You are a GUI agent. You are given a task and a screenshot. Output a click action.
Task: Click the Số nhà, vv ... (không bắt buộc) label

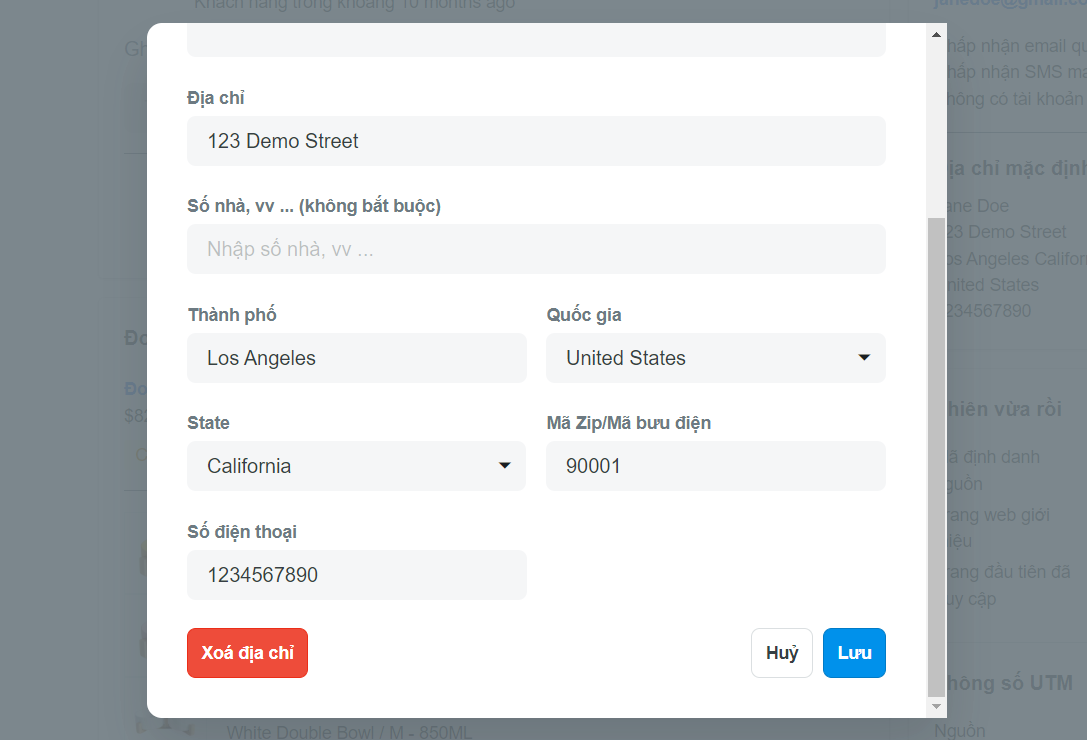click(x=314, y=206)
